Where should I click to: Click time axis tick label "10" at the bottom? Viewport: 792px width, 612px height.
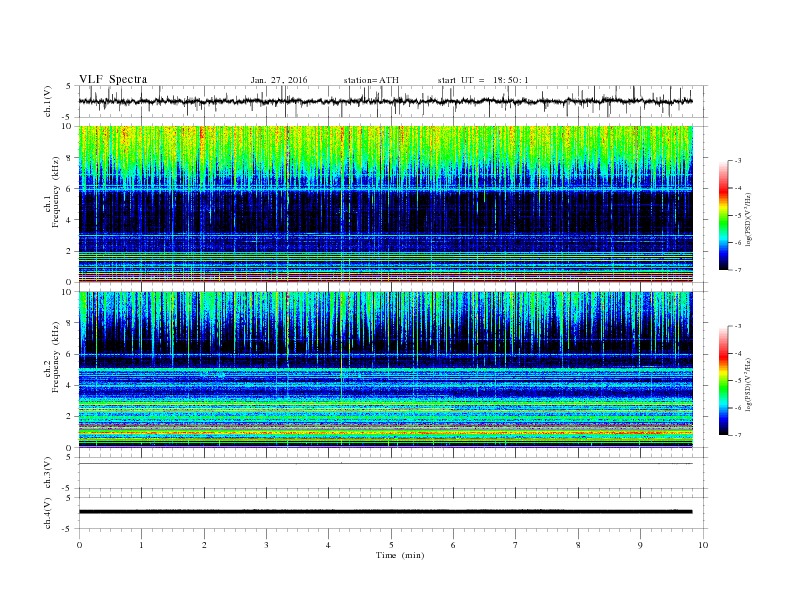coord(703,545)
